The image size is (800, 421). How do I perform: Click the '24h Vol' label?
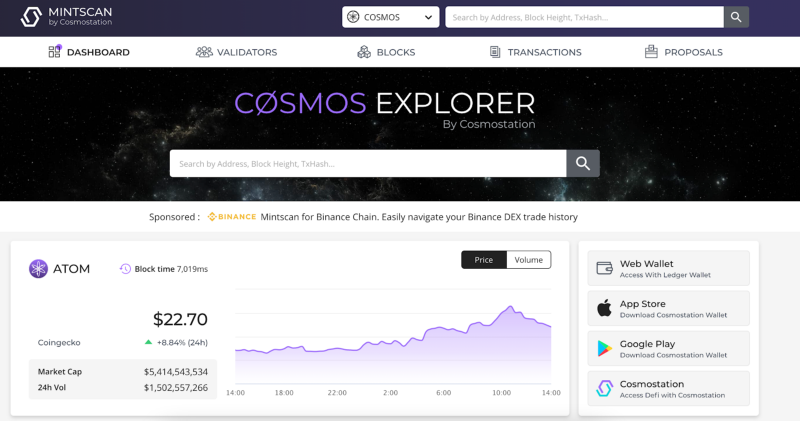[x=52, y=387]
